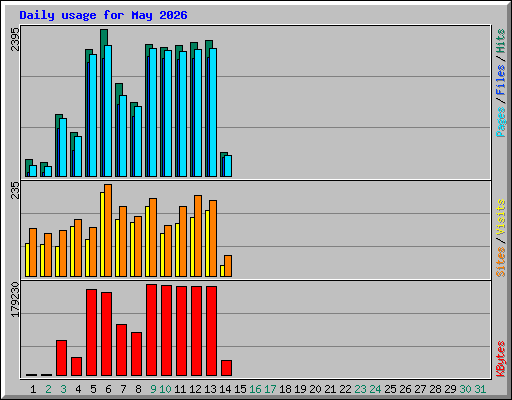This screenshot has width=512, height=400.
Task: Click the cyan Pages bar for day 14
Action: click(228, 166)
